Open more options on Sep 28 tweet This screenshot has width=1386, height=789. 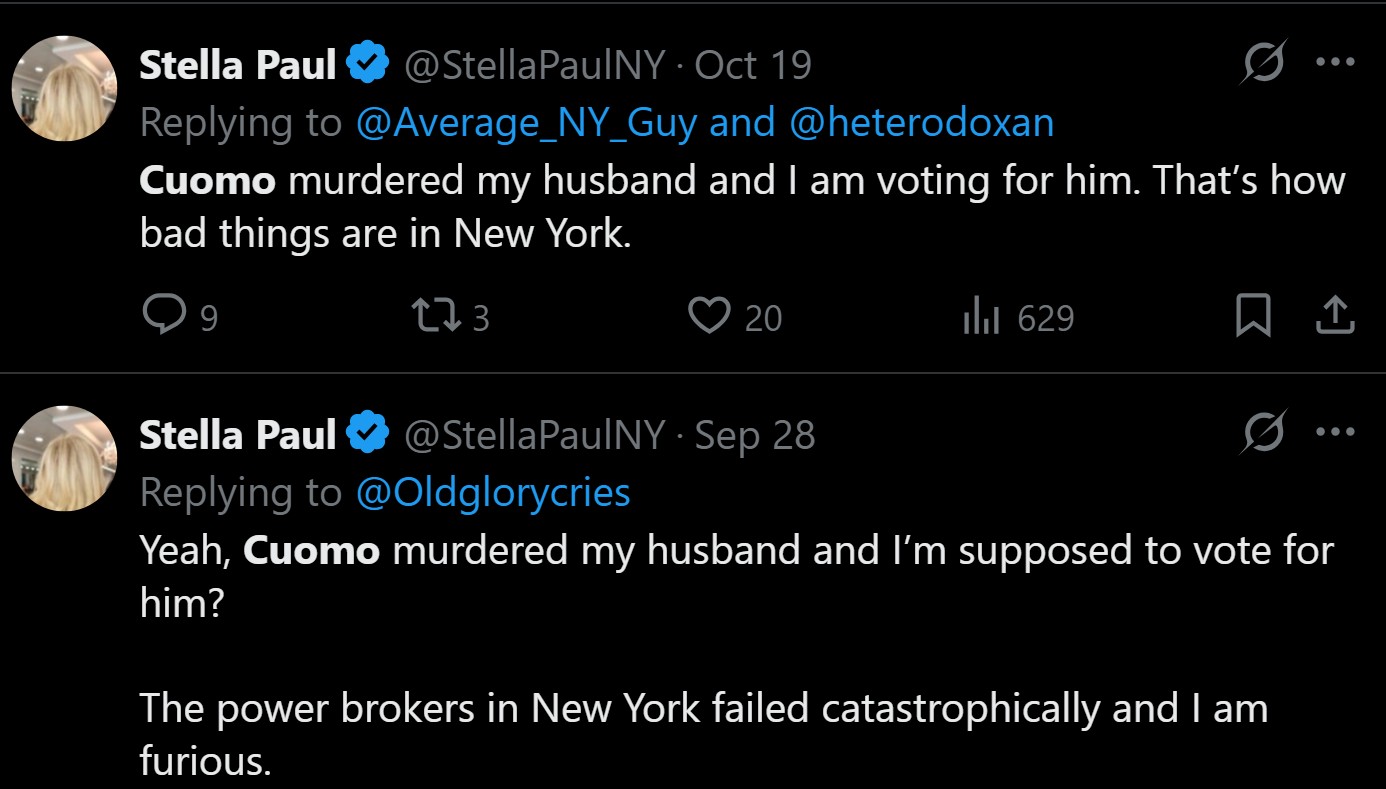(1335, 434)
